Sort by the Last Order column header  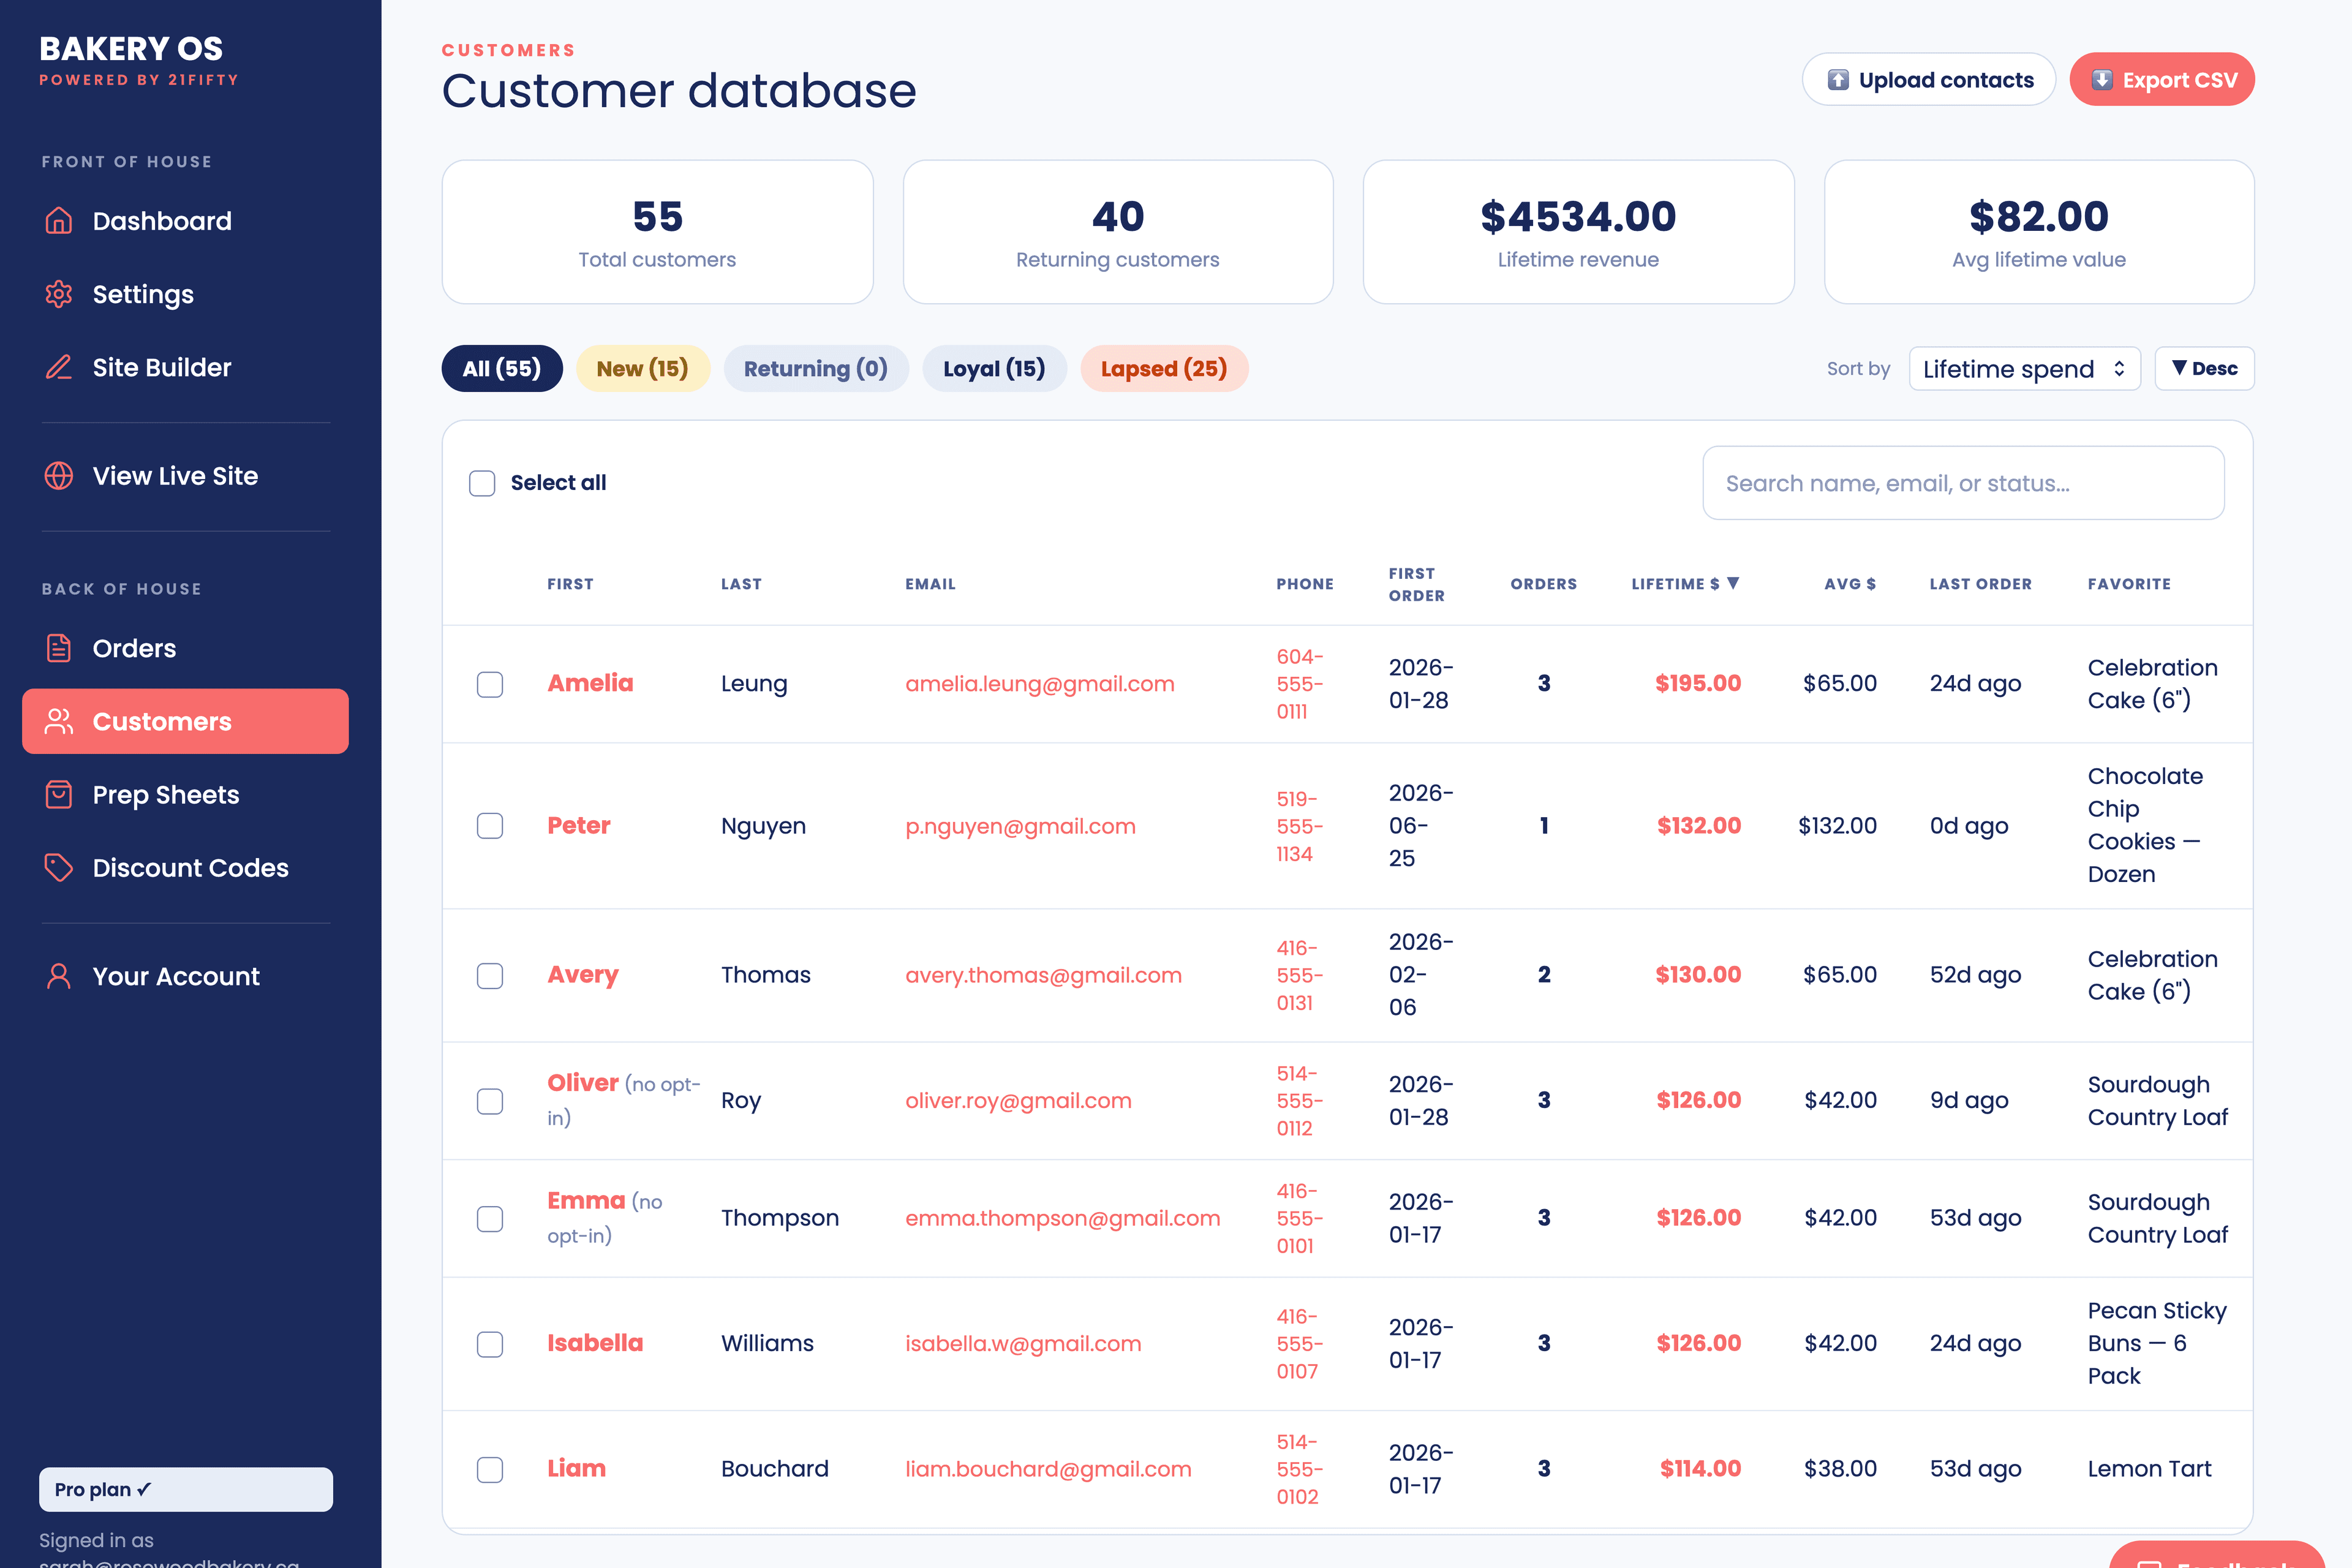1981,584
